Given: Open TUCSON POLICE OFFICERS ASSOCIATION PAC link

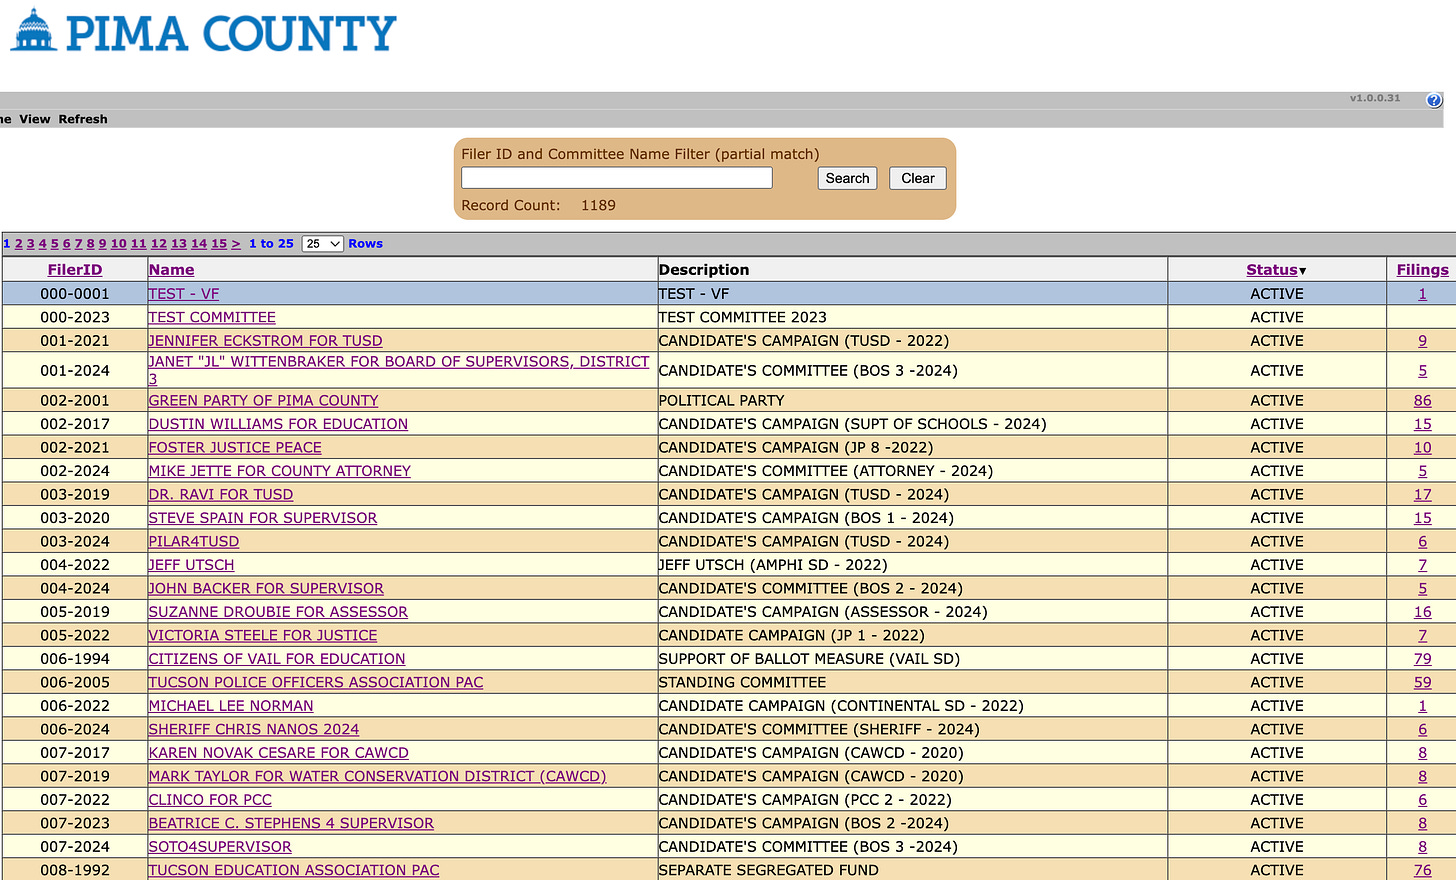Looking at the screenshot, I should pos(315,683).
